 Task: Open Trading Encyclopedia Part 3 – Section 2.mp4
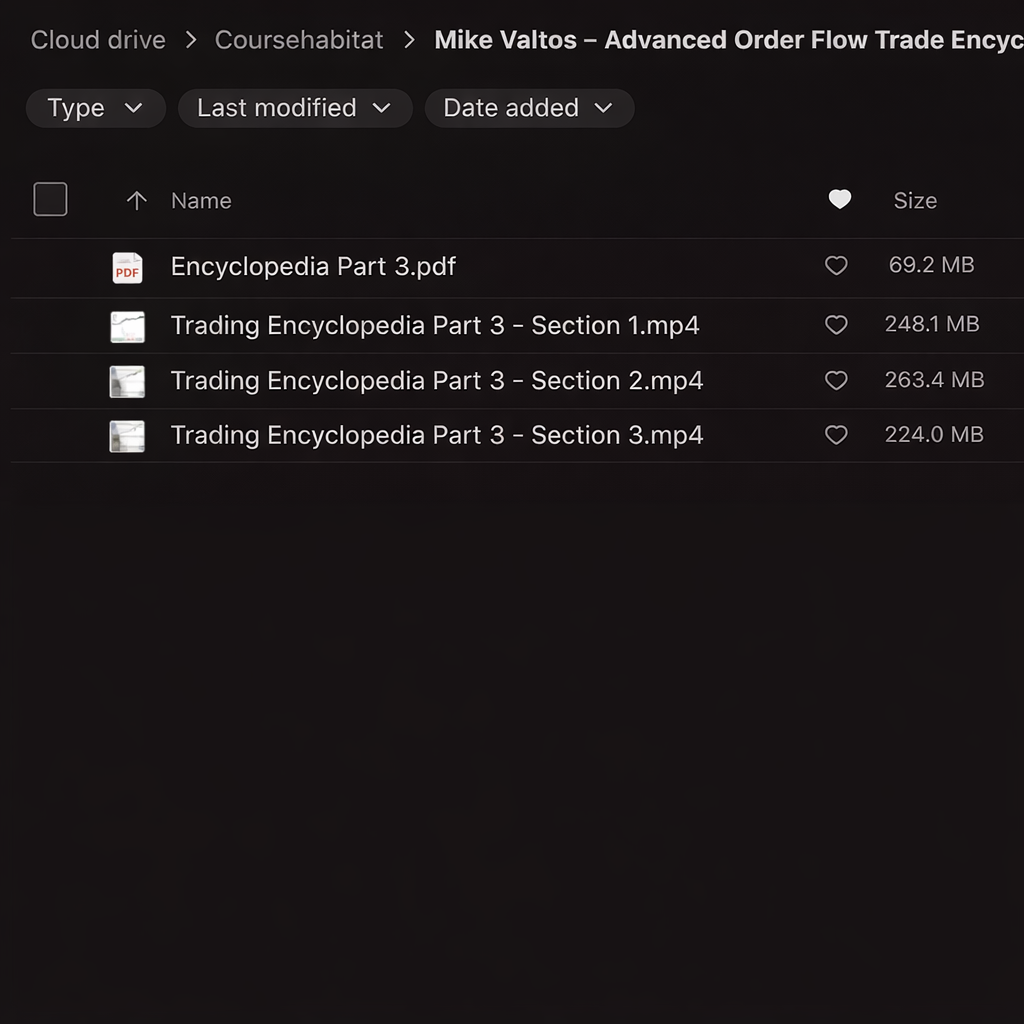pyautogui.click(x=437, y=381)
